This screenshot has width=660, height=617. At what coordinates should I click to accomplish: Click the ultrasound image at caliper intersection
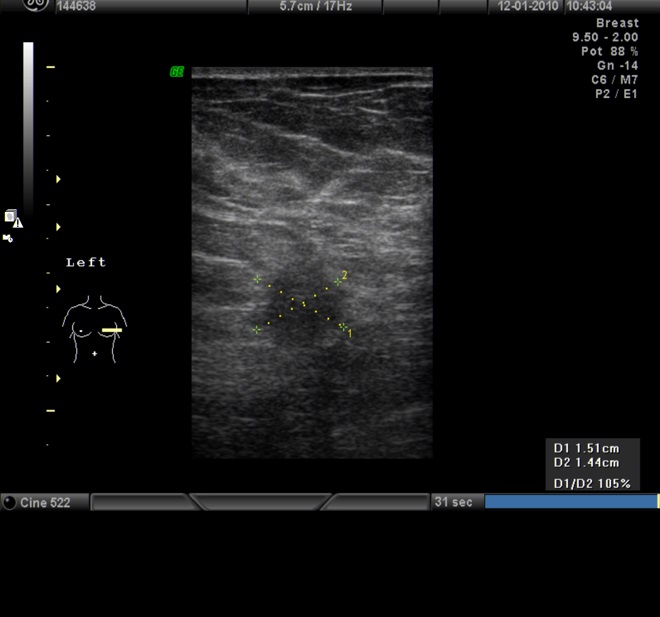pyautogui.click(x=303, y=303)
